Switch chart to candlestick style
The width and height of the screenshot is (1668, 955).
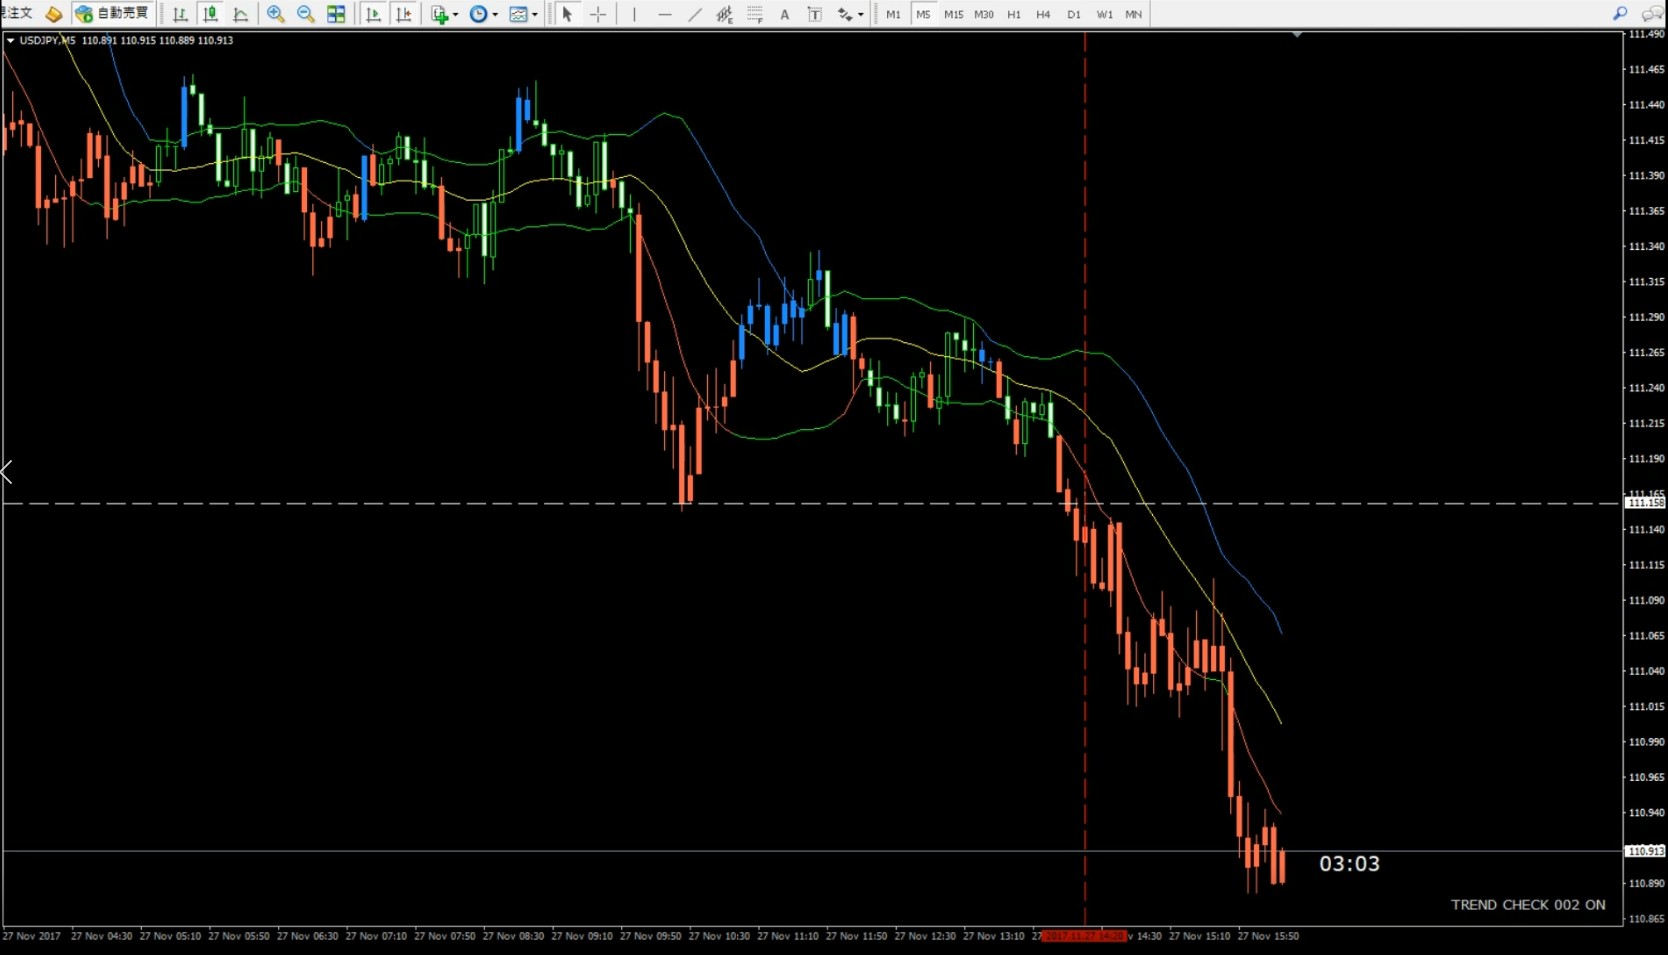tap(210, 14)
